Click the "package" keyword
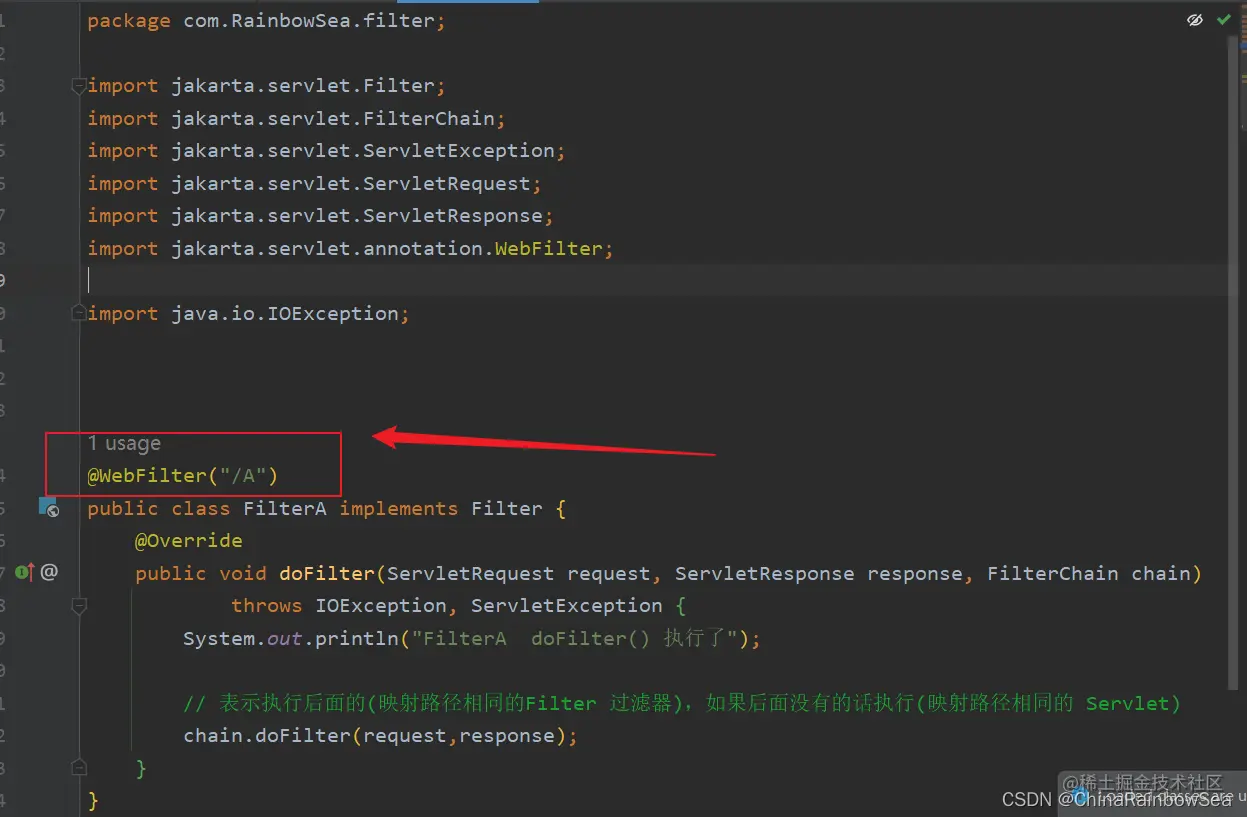The width and height of the screenshot is (1247, 817). [x=129, y=21]
